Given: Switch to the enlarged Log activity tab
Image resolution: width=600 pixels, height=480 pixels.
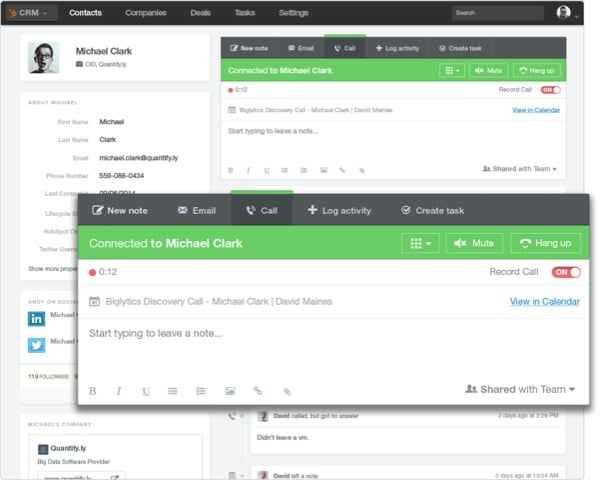Looking at the screenshot, I should tap(340, 211).
